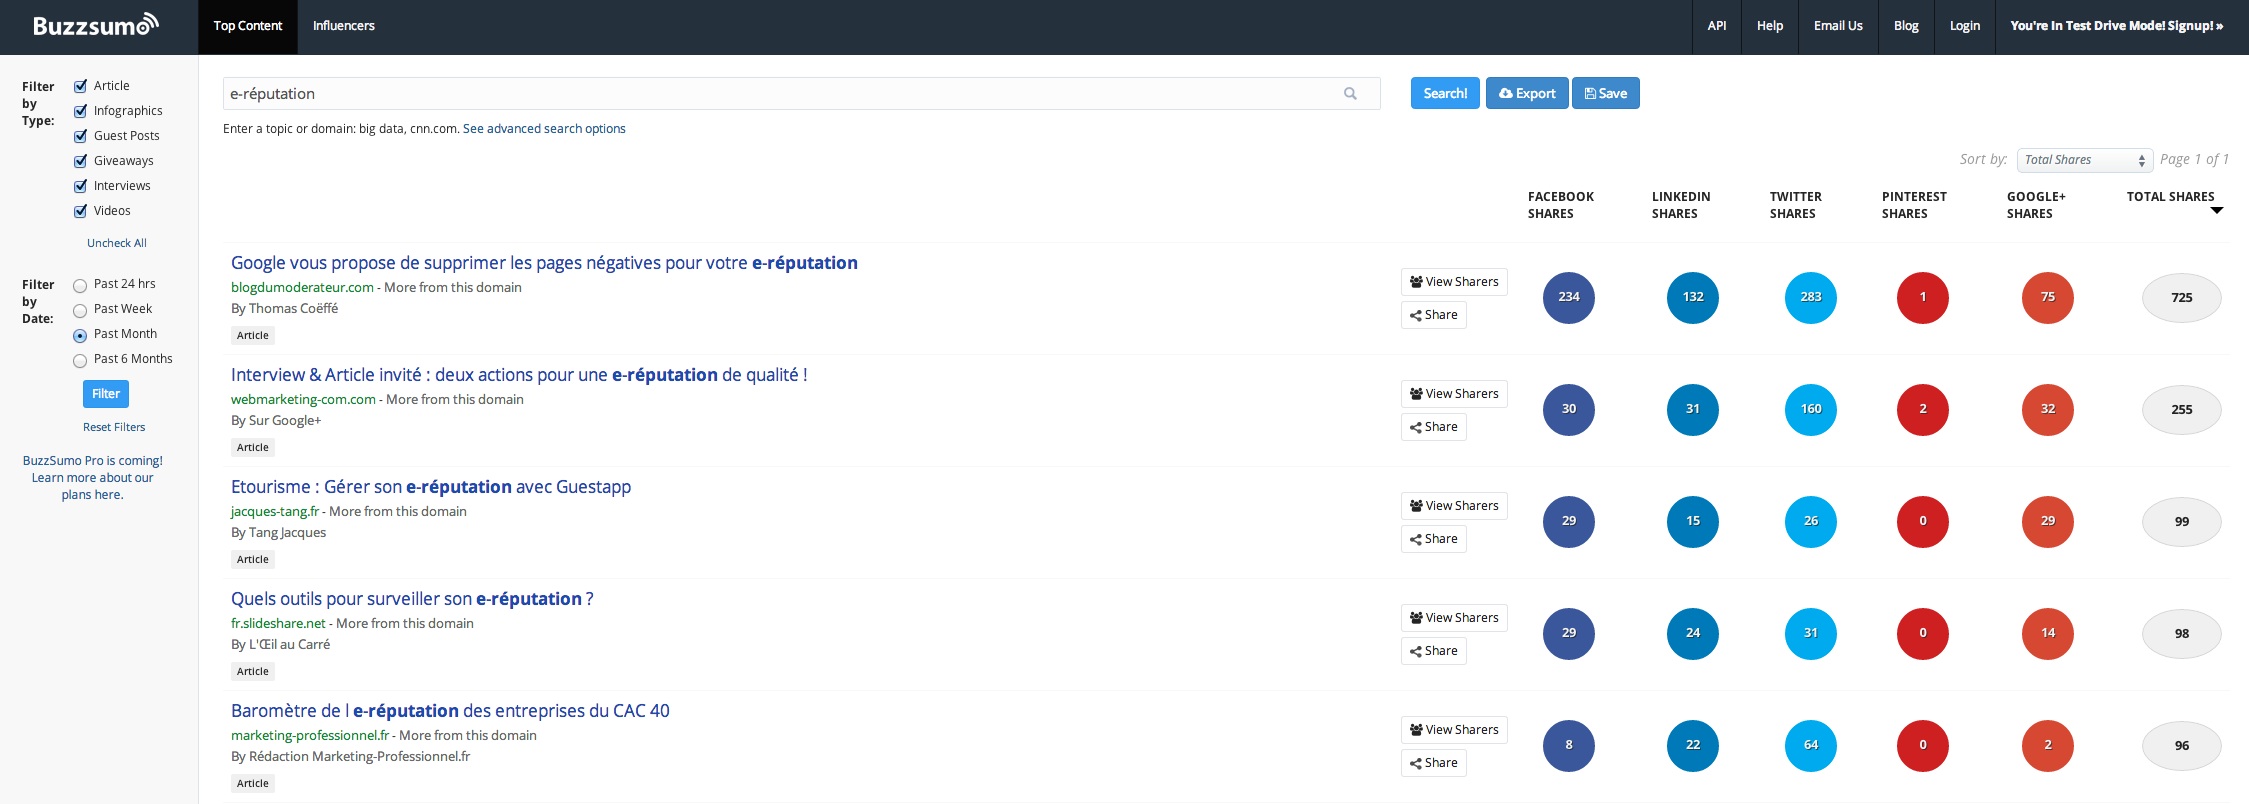This screenshot has width=2249, height=804.
Task: Open the Email Us menu item
Action: click(1838, 26)
